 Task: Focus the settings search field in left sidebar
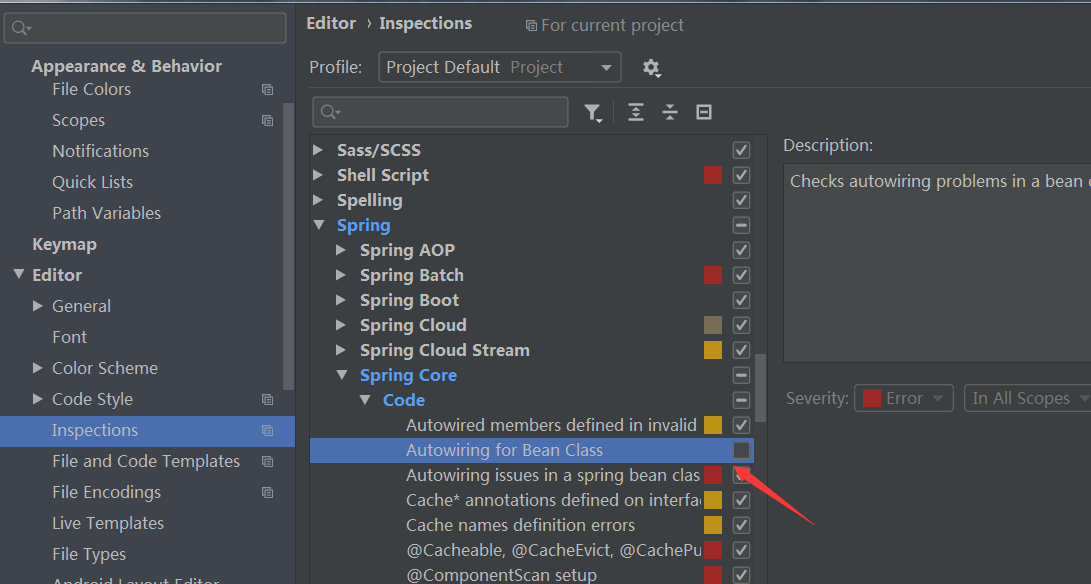145,28
